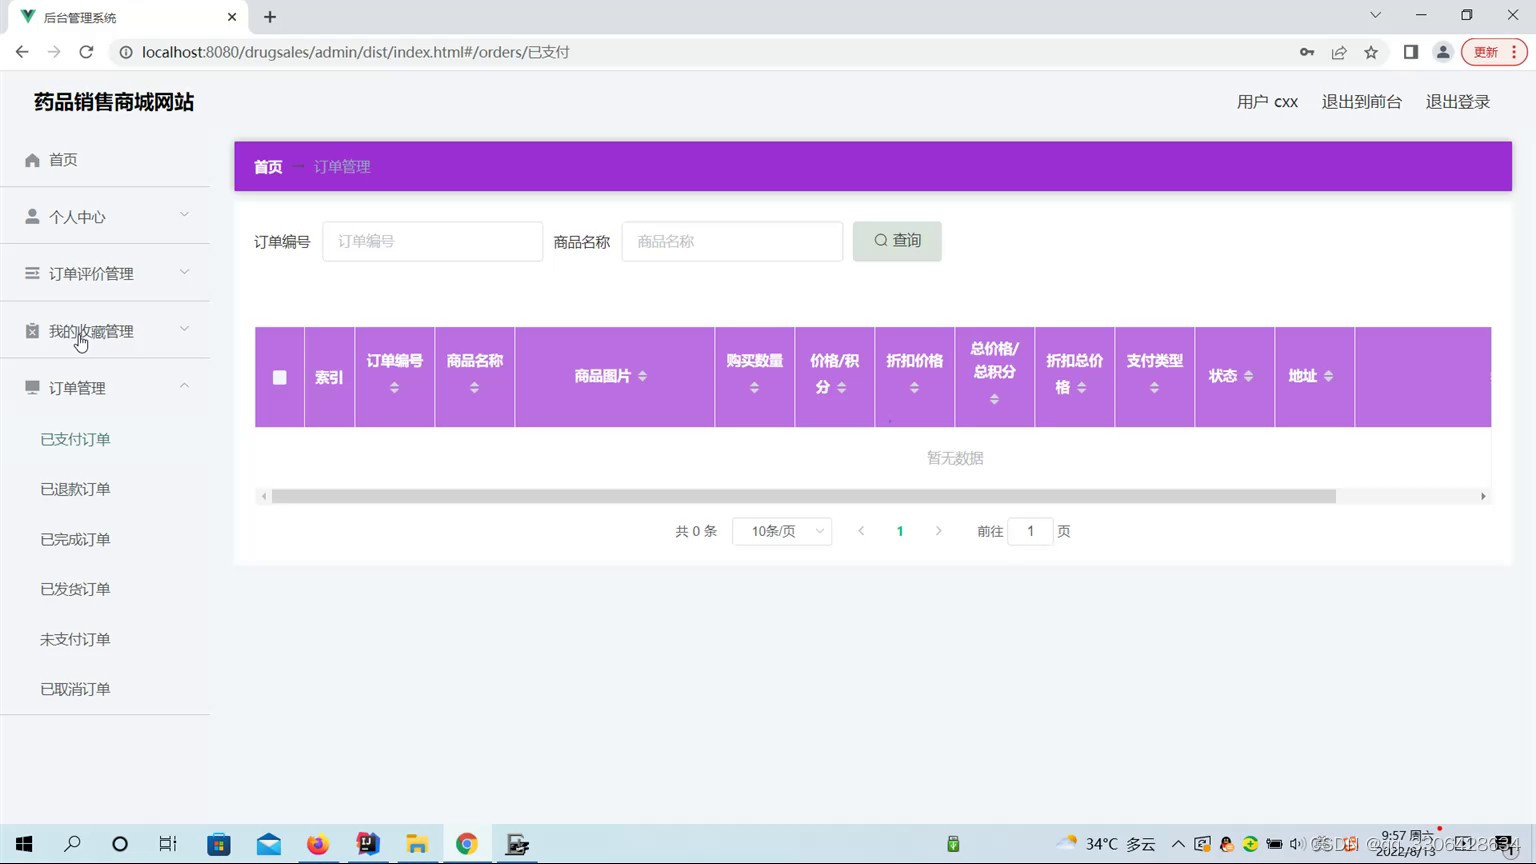Tick the select-all checkbox in table header
Screen dimensions: 1536x864
coord(280,377)
